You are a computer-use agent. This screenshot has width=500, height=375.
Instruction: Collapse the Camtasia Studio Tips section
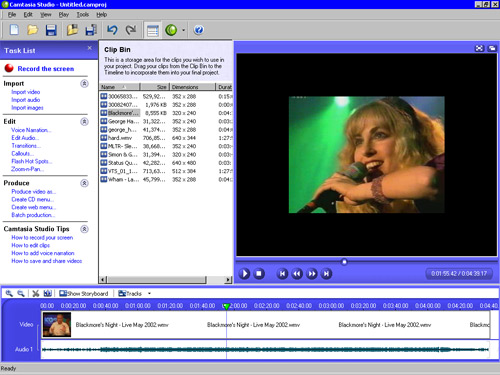click(x=84, y=229)
